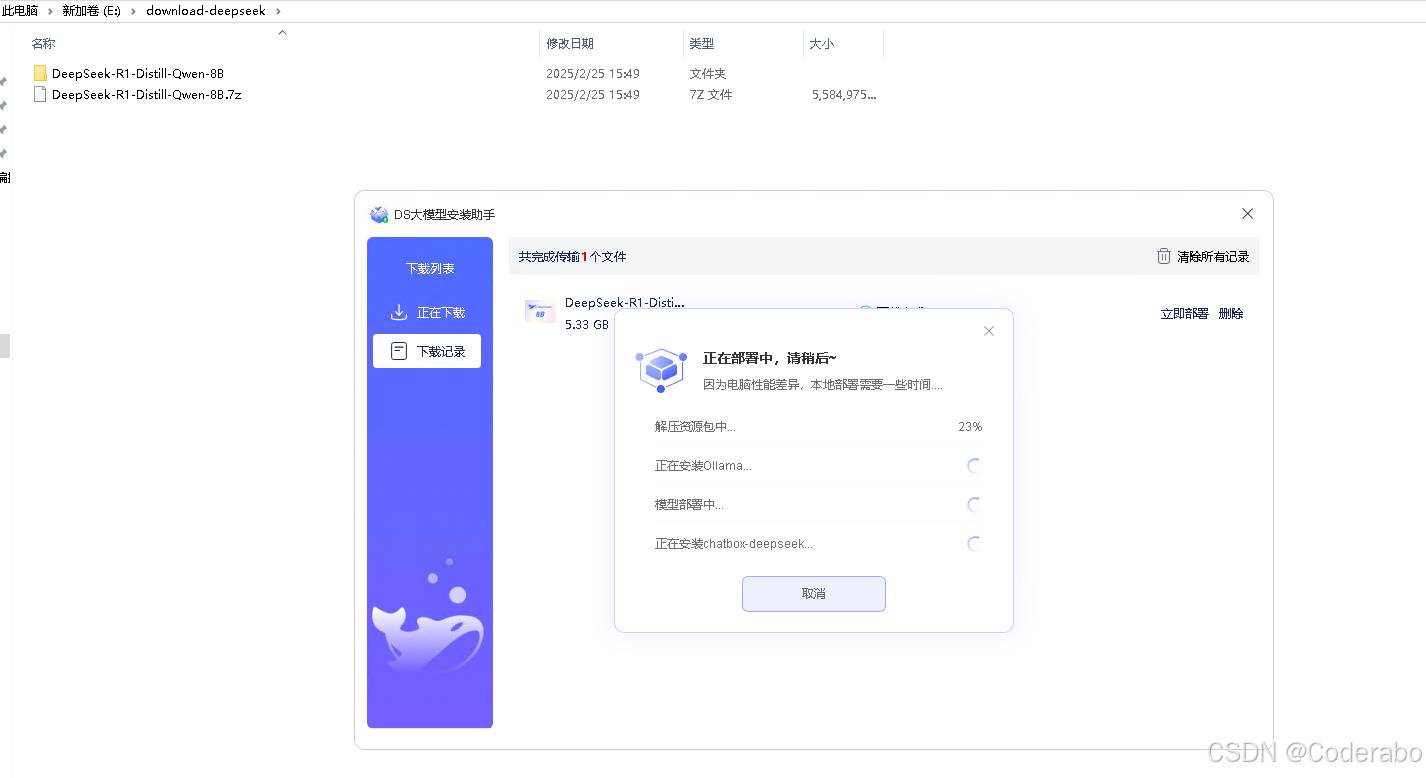Viewport: 1426px width, 778px height.
Task: Click 删除 to remove the download record
Action: click(1231, 313)
